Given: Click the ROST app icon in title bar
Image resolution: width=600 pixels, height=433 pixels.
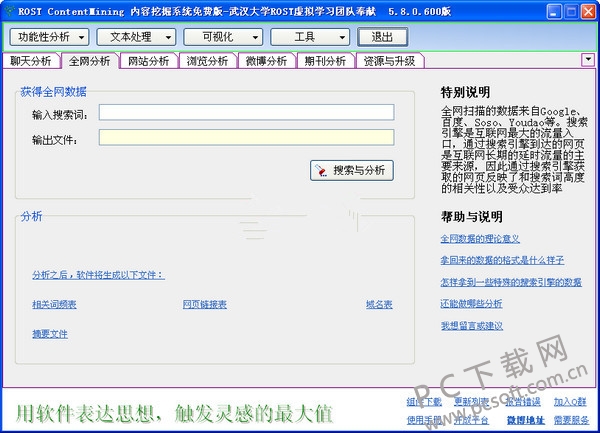Looking at the screenshot, I should pyautogui.click(x=10, y=11).
